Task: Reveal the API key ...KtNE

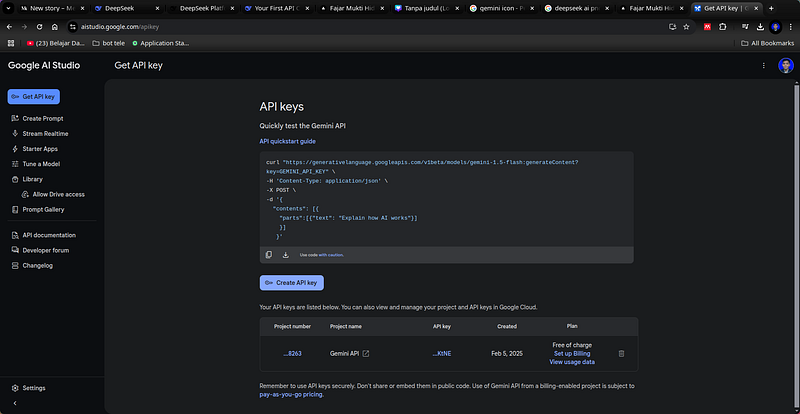Action: [442, 353]
